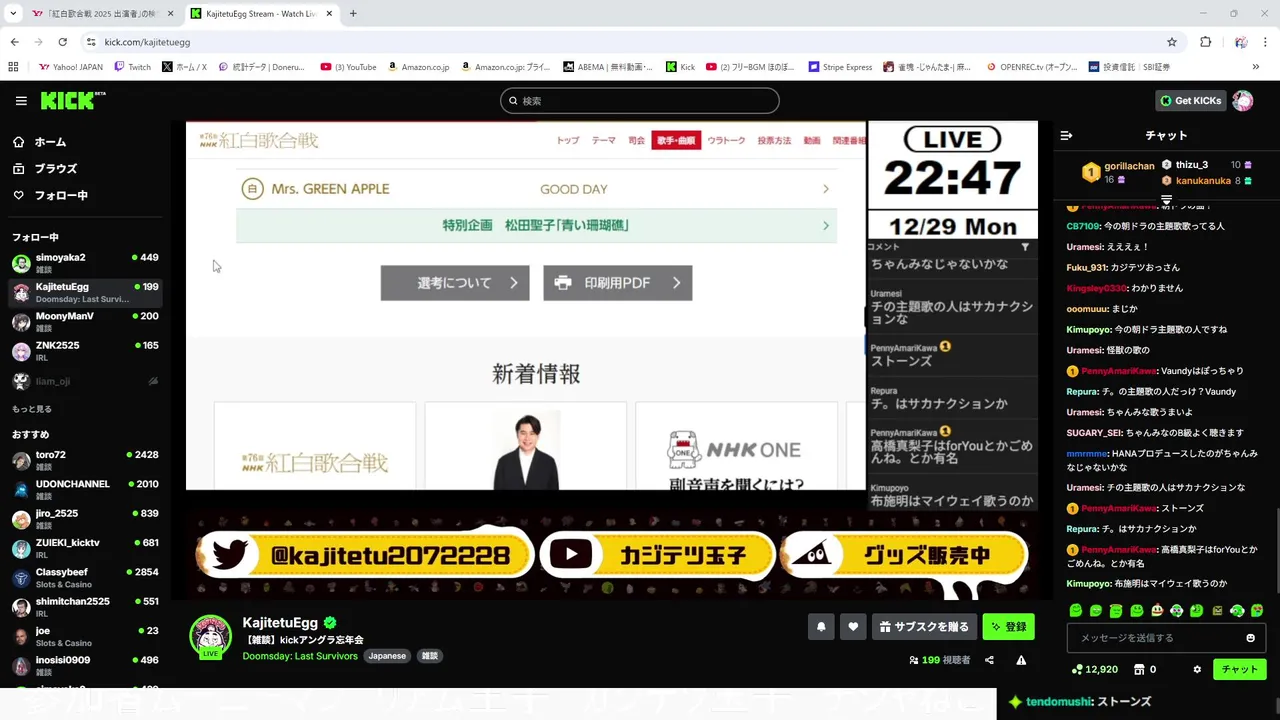Switch to the KajitetuEgg Stream tab
The height and width of the screenshot is (720, 1280).
[x=260, y=14]
